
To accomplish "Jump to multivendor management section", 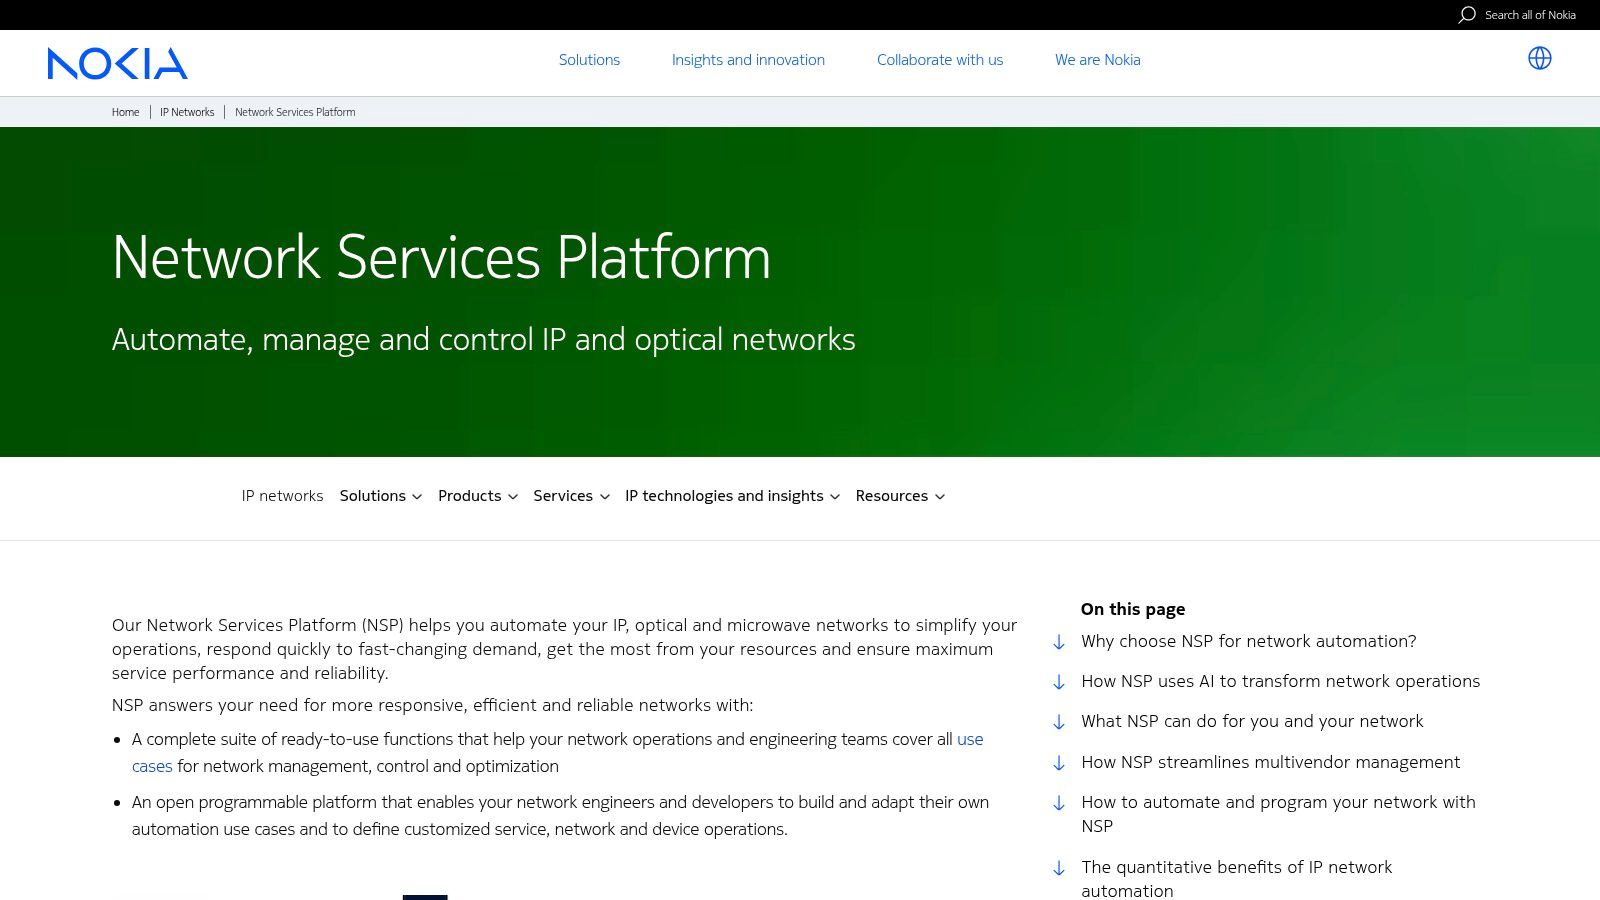I will [x=1270, y=762].
